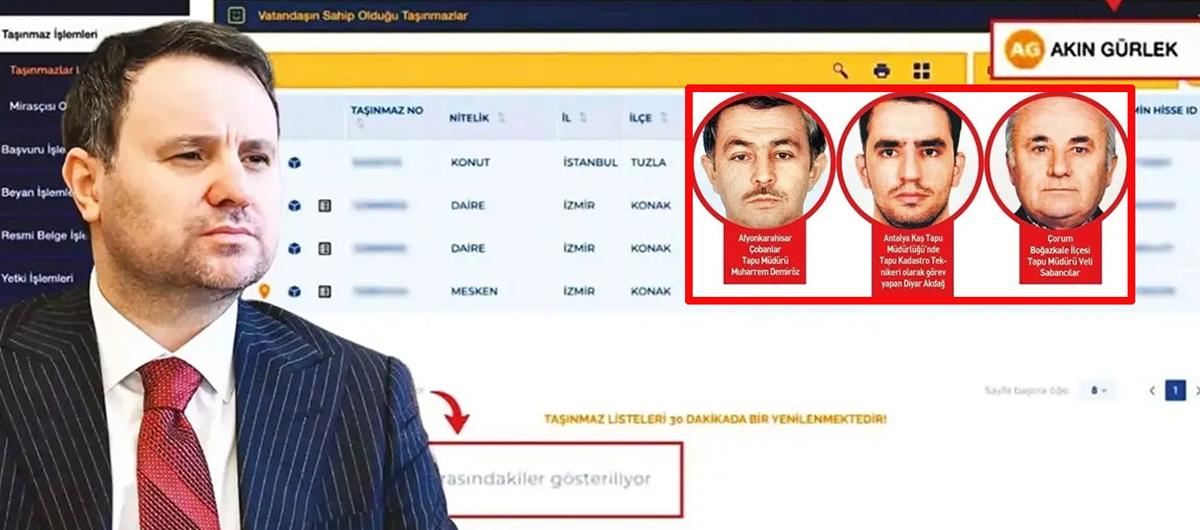Sort the İLÇE column
Image resolution: width=1200 pixels, height=530 pixels.
[665, 118]
